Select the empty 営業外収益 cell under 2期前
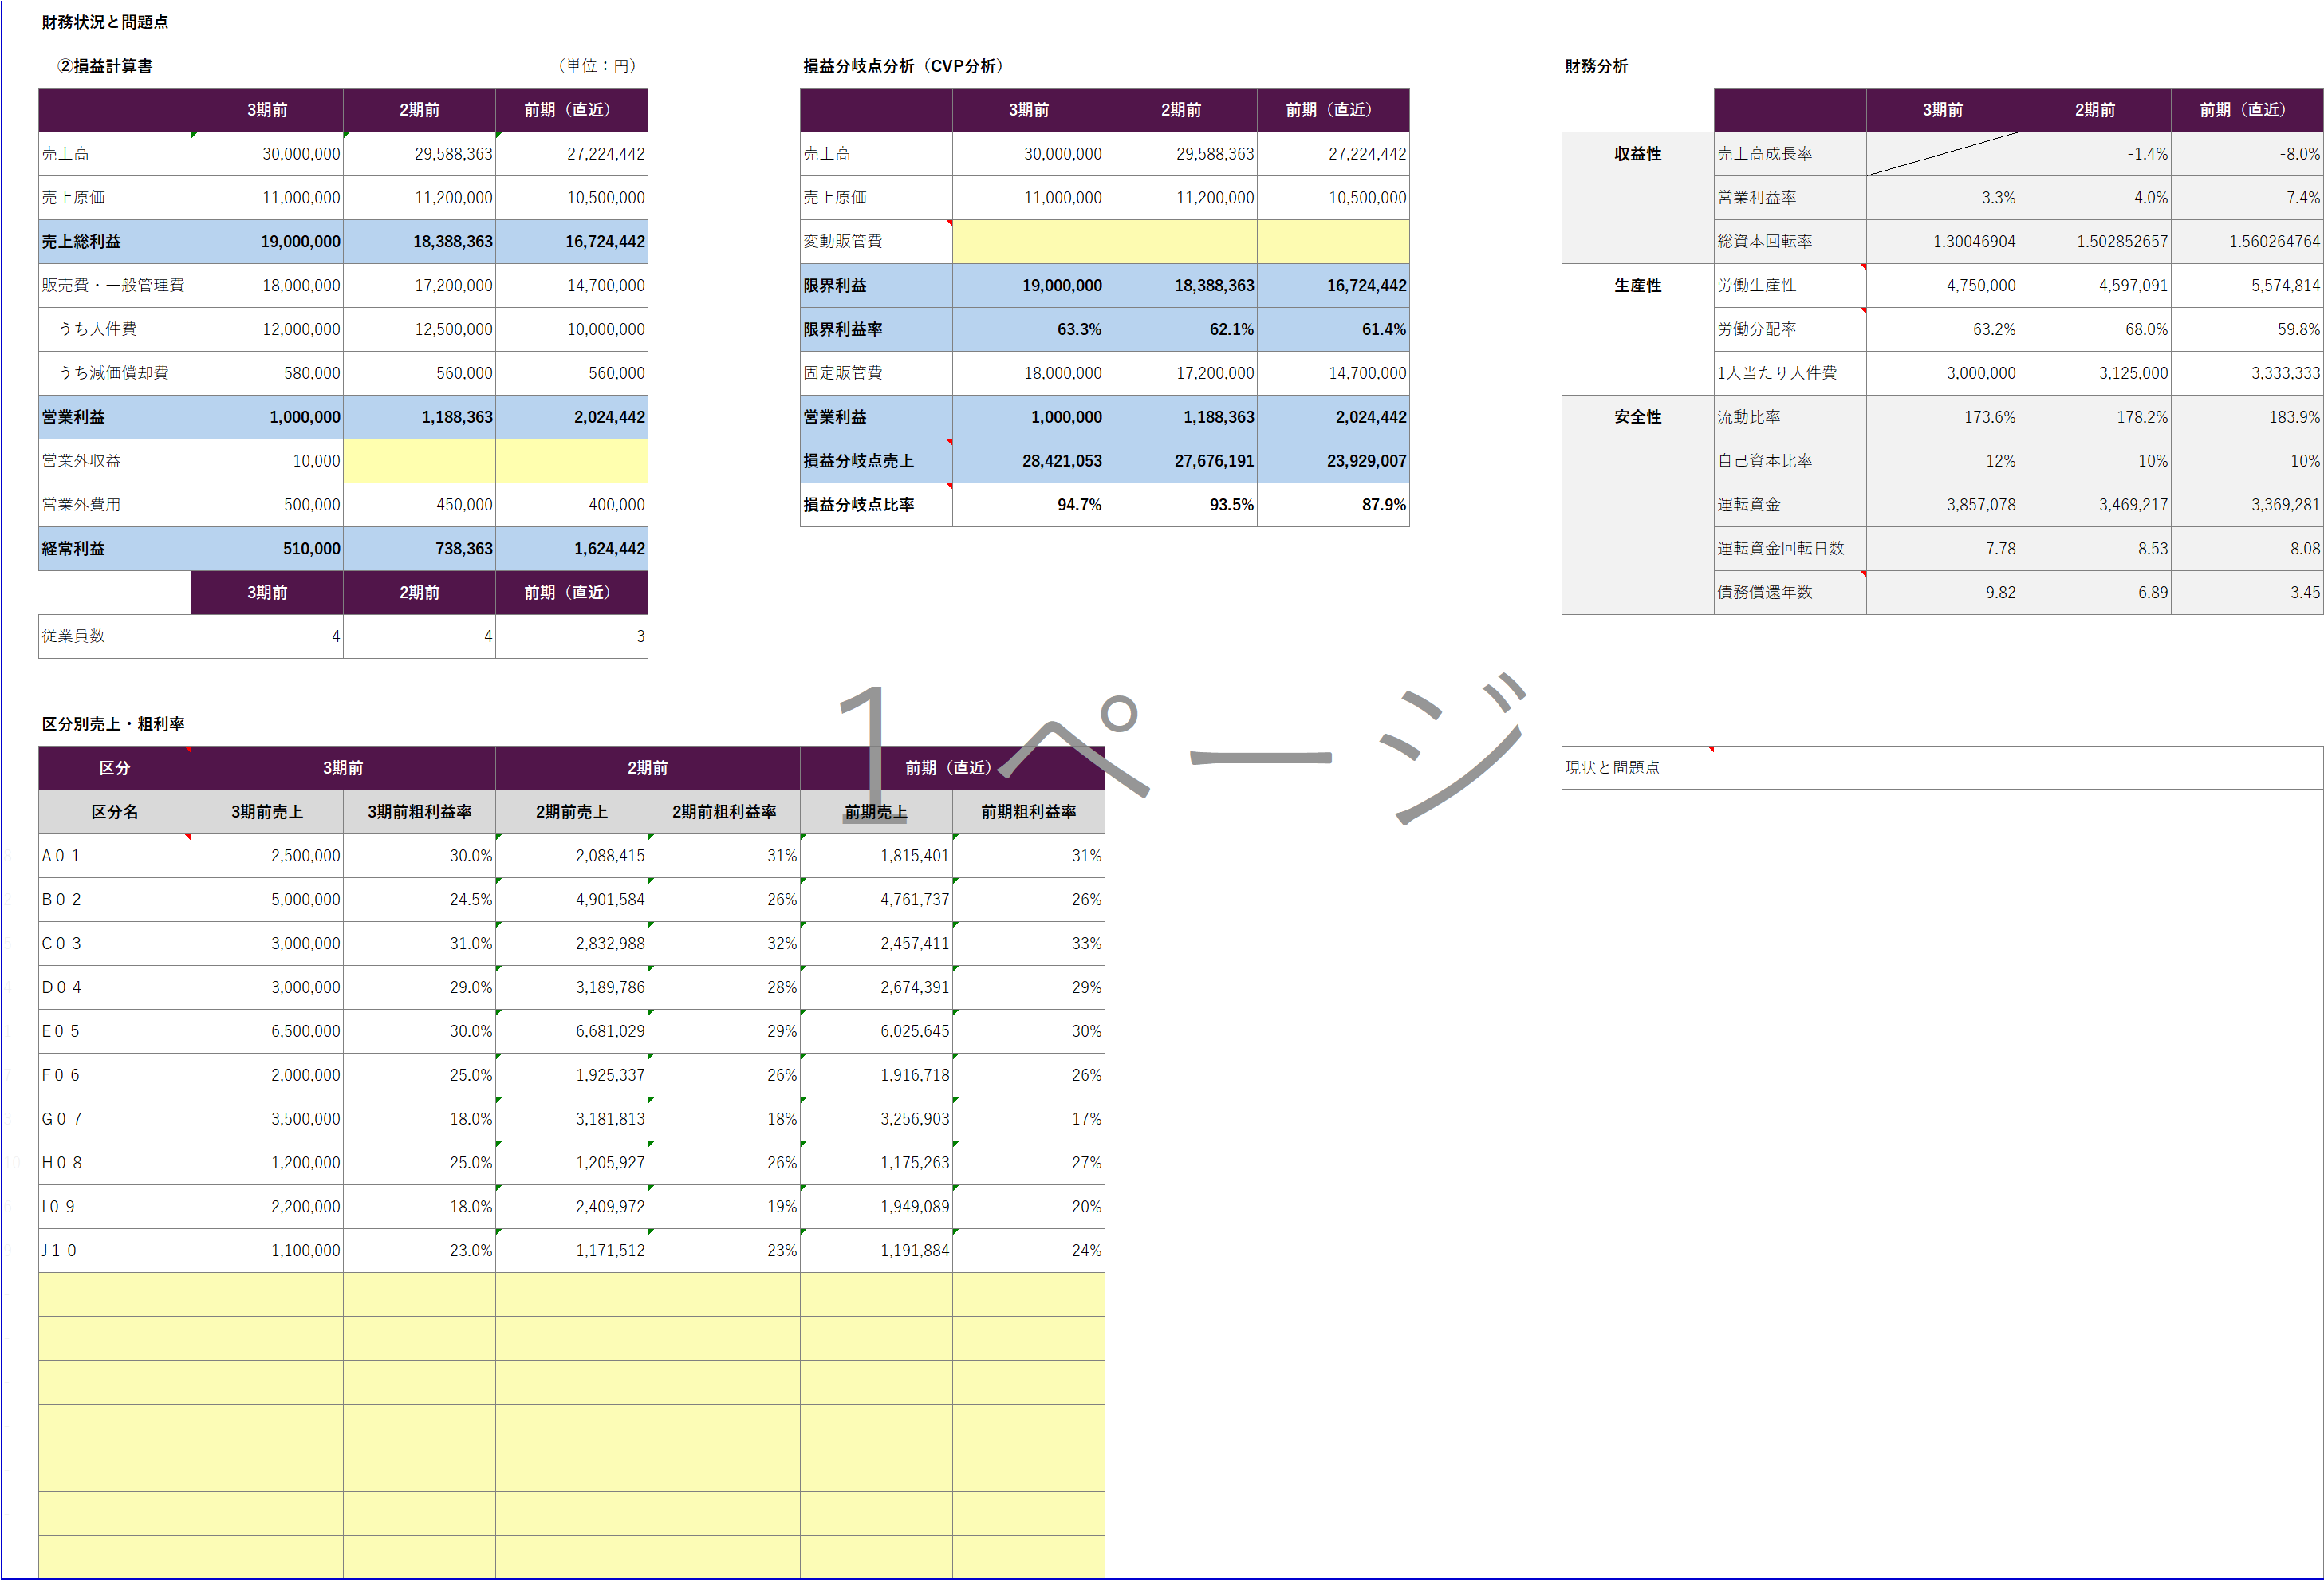 coord(419,461)
